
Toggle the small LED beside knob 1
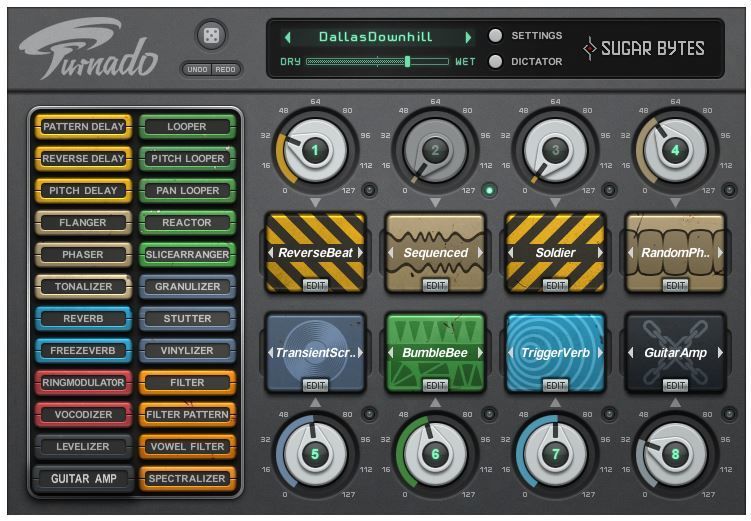pyautogui.click(x=369, y=190)
